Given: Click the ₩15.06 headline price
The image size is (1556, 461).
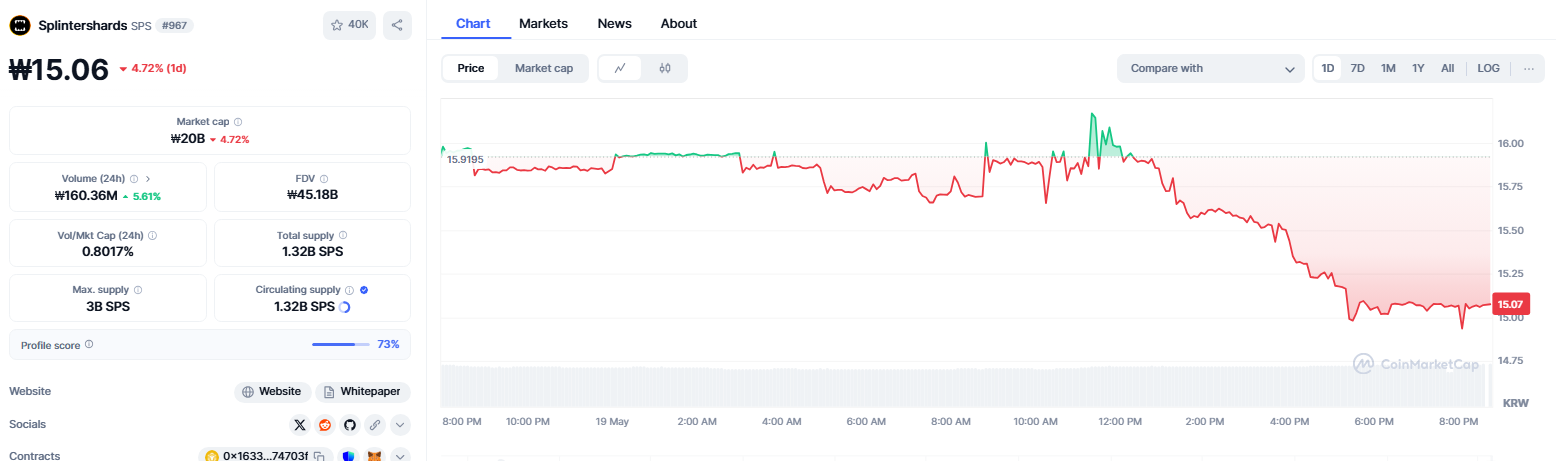Looking at the screenshot, I should point(58,69).
